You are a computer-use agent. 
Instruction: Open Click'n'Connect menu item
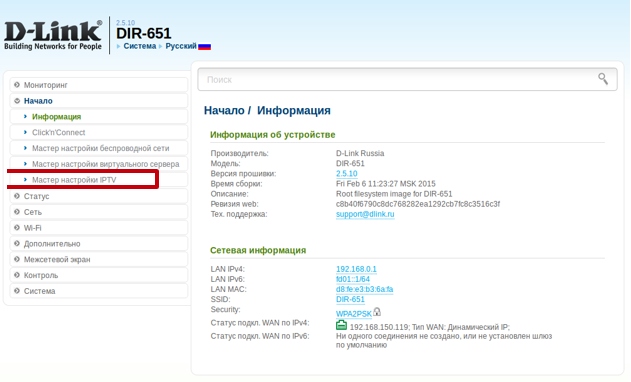click(58, 132)
